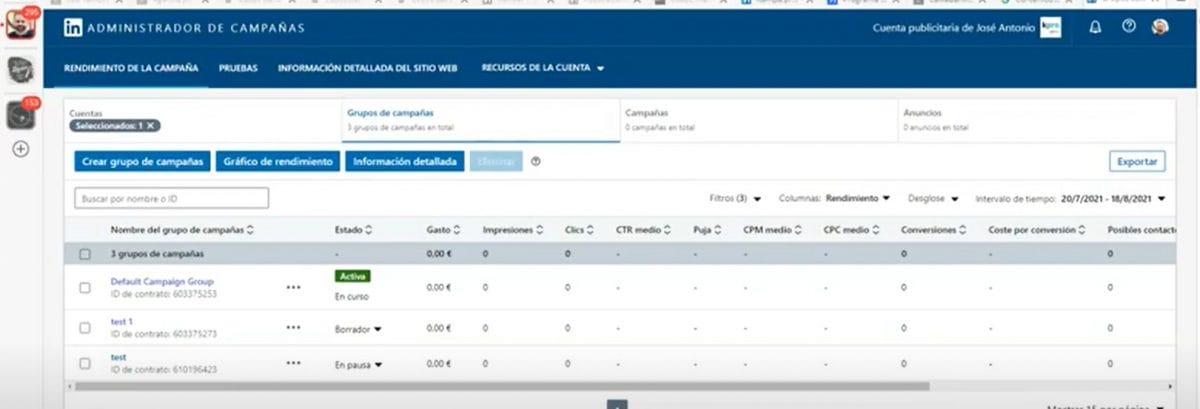1200x409 pixels.
Task: Open the Pruebas section
Action: tap(238, 68)
